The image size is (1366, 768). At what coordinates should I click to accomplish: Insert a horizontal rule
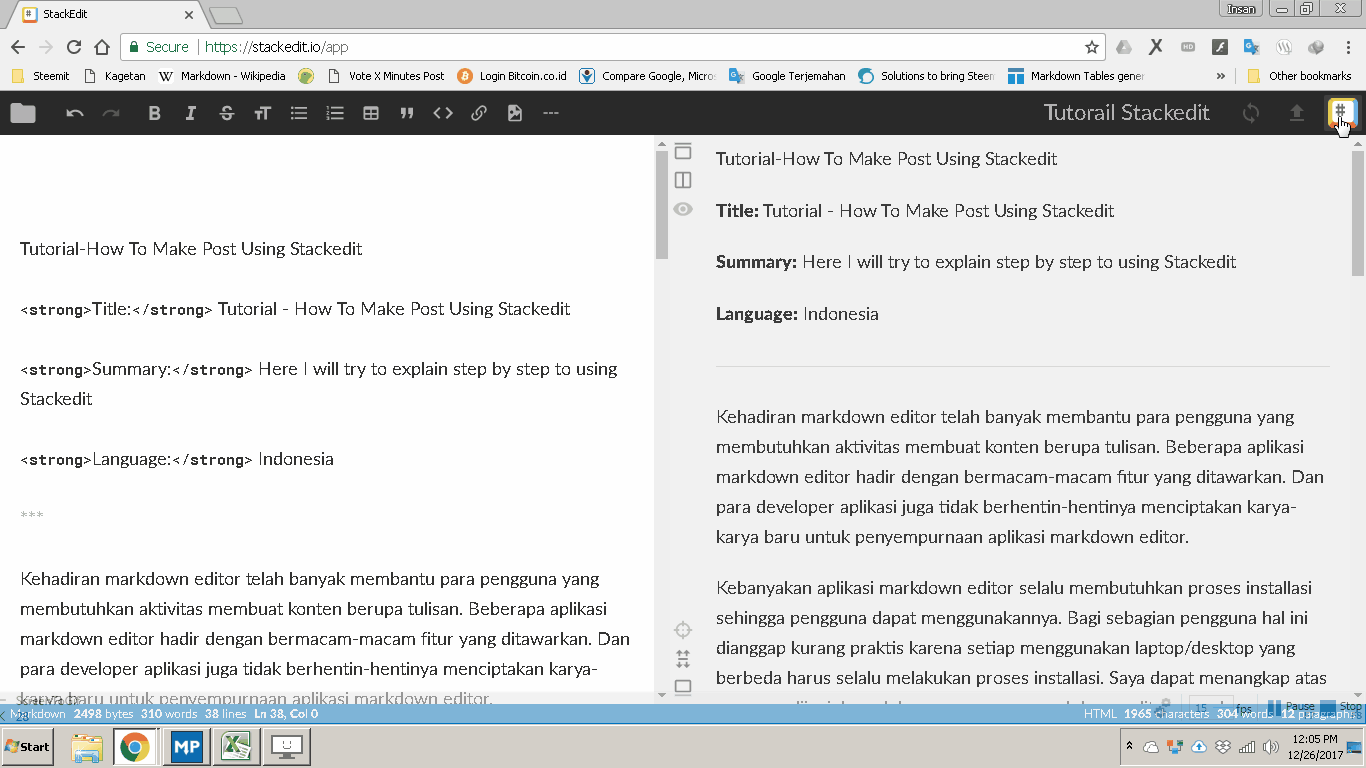coord(551,113)
